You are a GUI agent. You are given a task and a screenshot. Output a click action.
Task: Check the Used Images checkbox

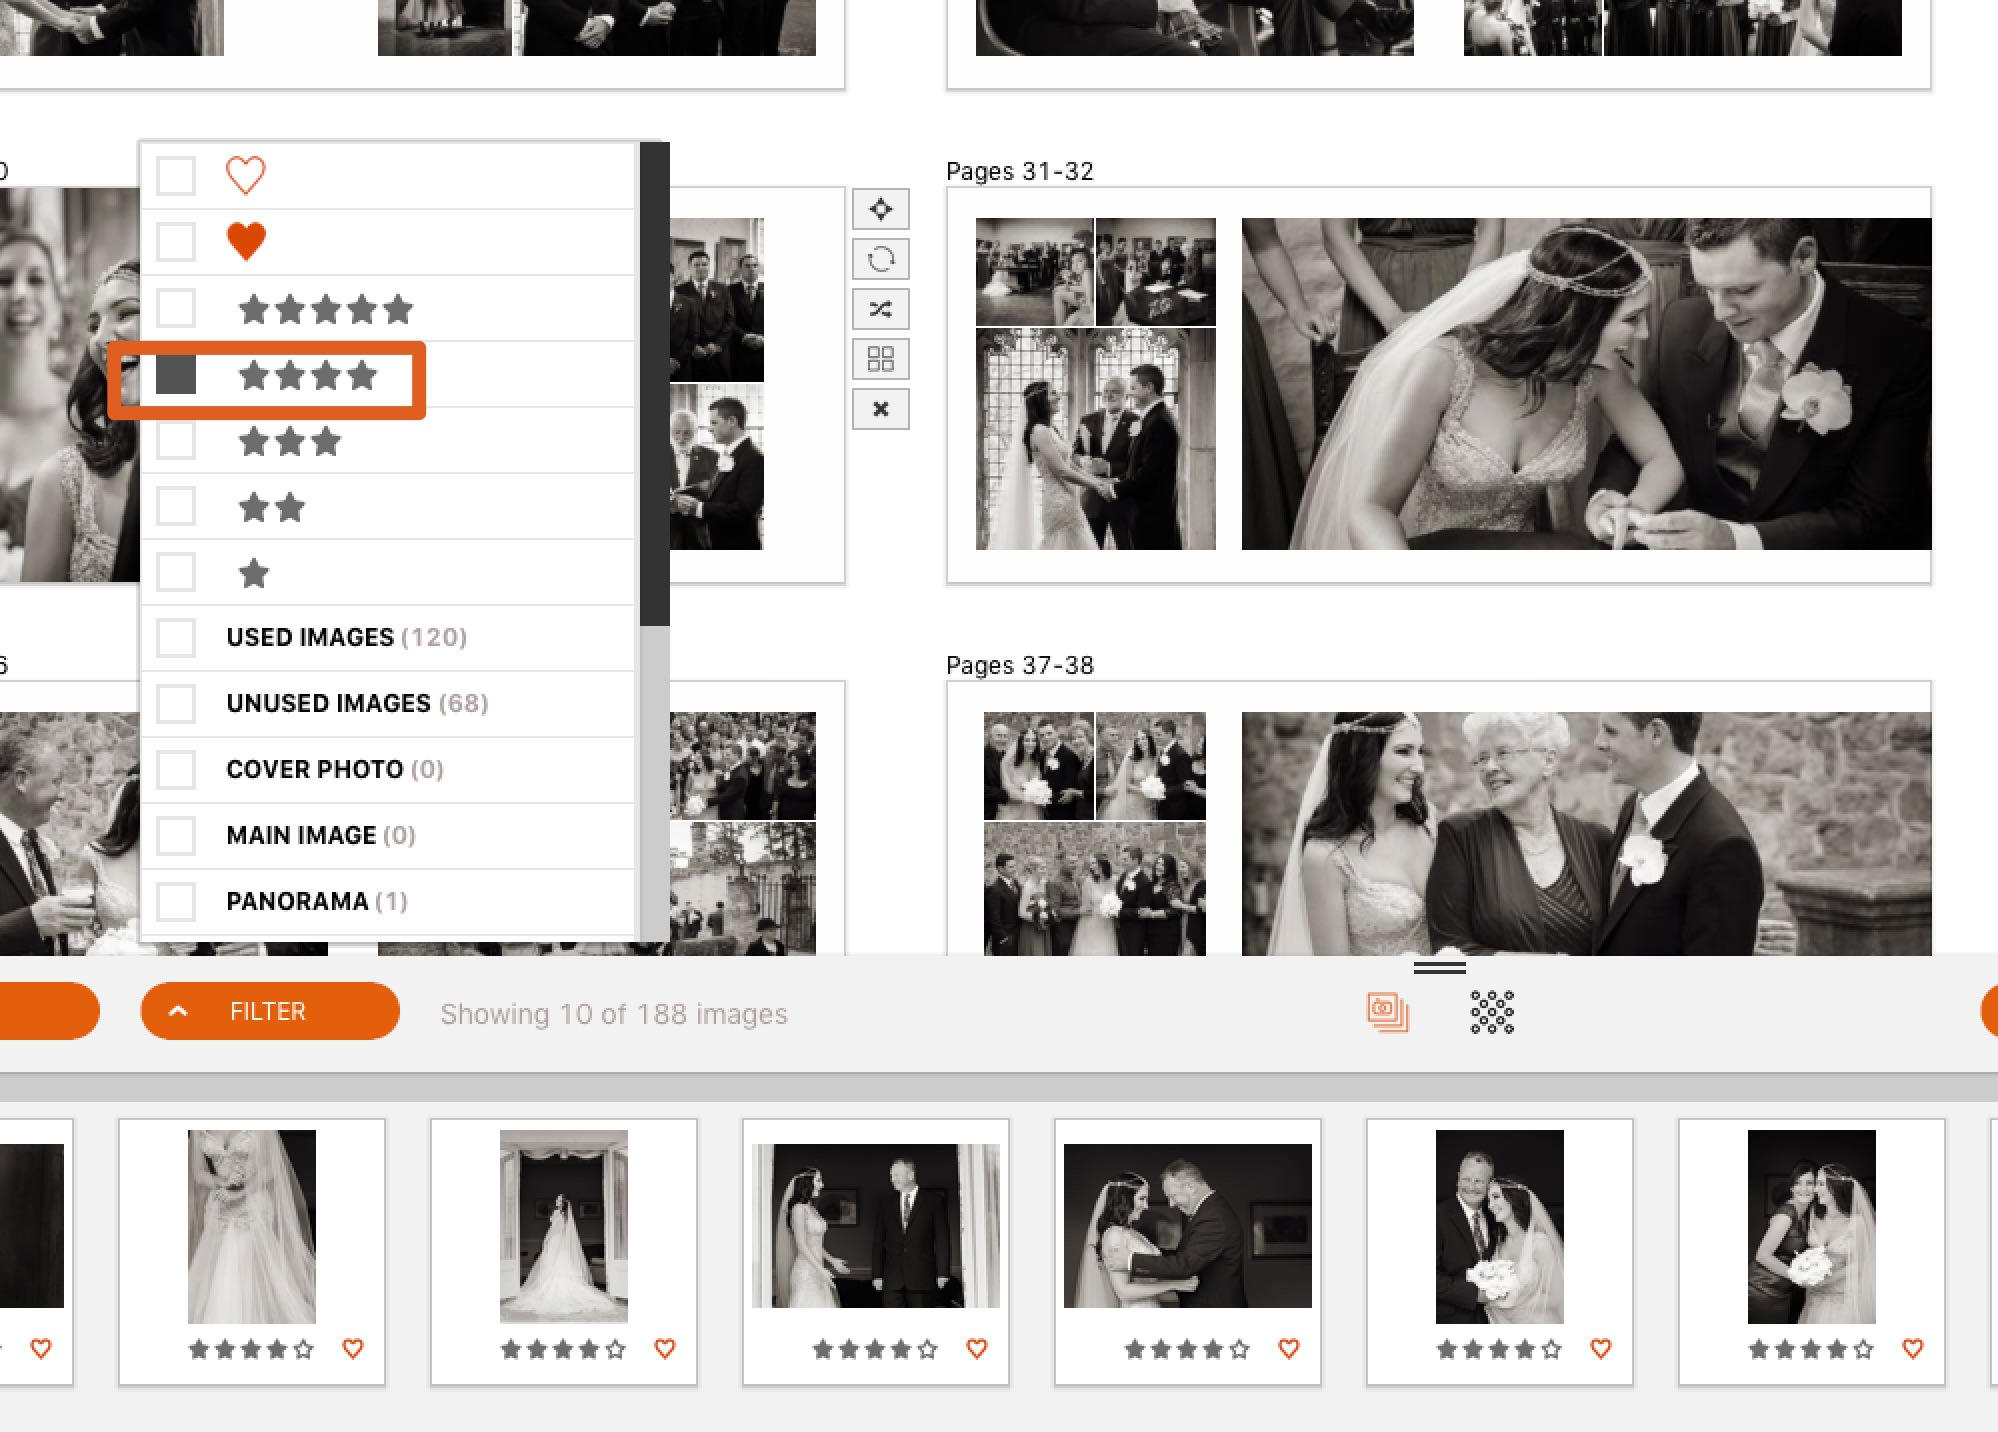pos(176,637)
